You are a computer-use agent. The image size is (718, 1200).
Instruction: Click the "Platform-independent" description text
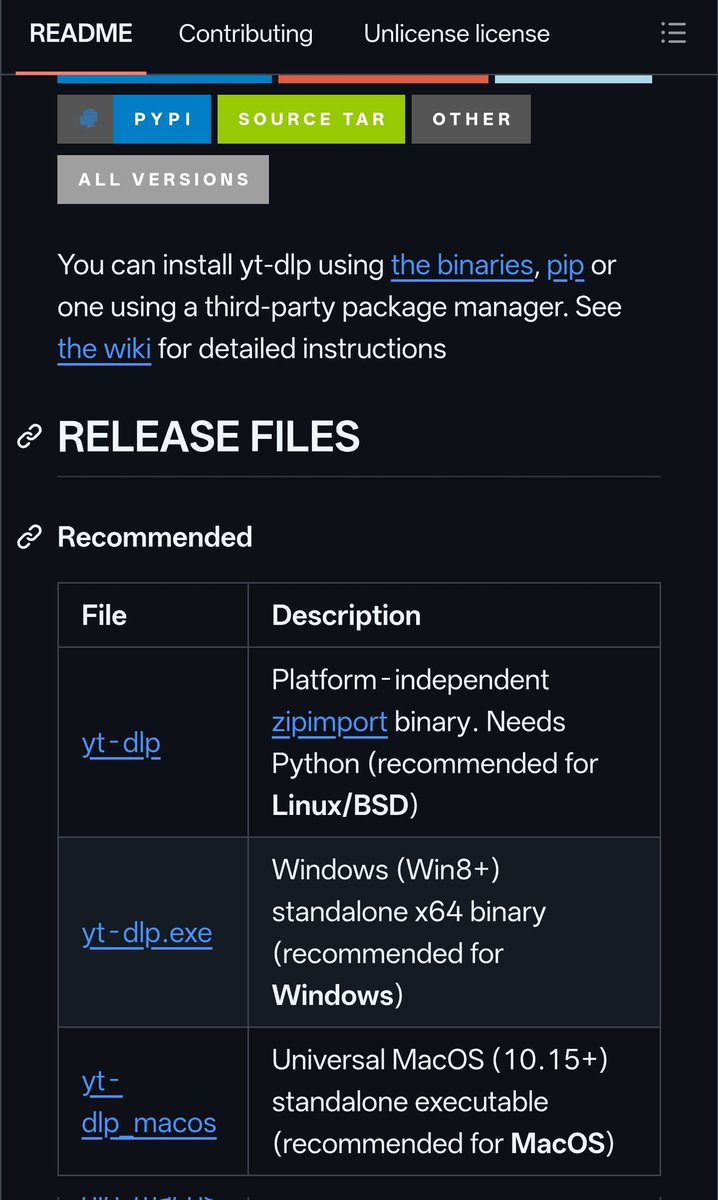[410, 680]
